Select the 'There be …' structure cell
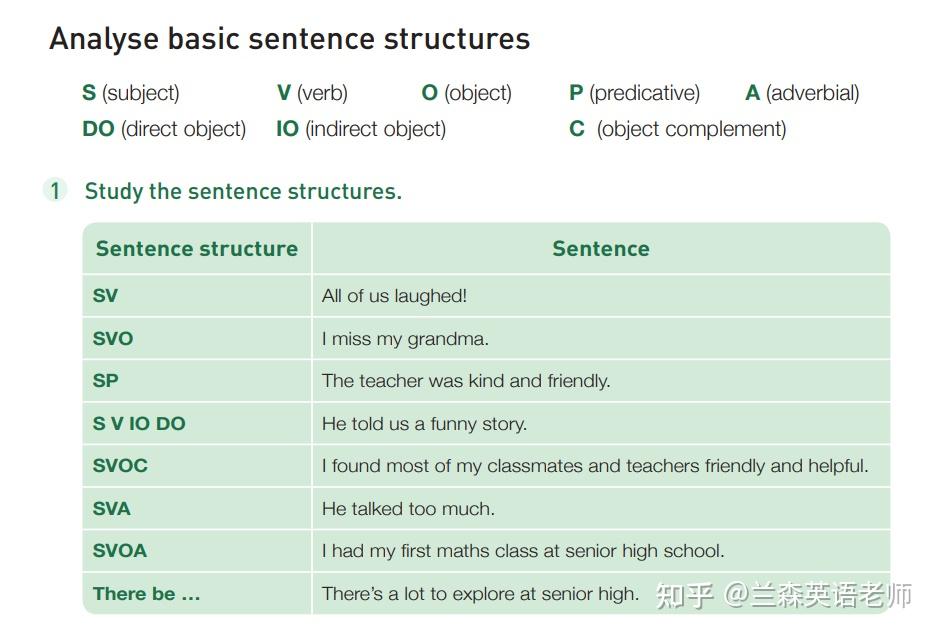Screen dimensions: 936x634 tap(147, 594)
